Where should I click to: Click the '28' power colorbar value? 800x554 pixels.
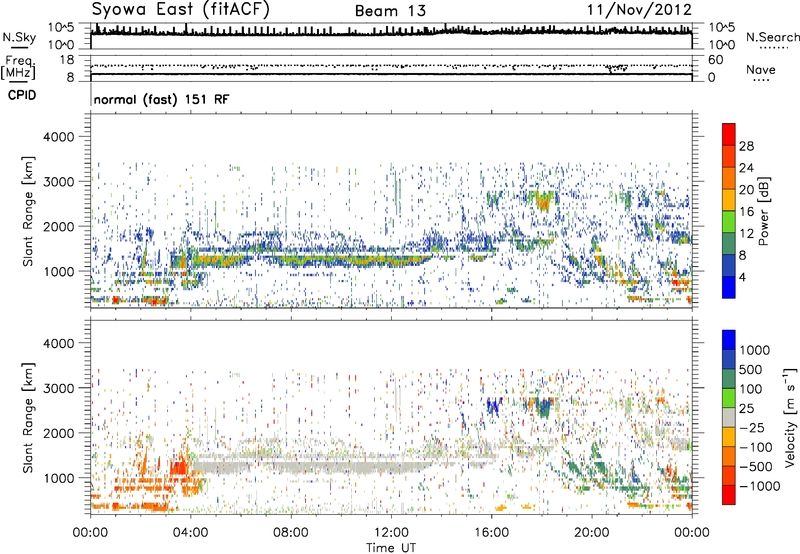(746, 146)
